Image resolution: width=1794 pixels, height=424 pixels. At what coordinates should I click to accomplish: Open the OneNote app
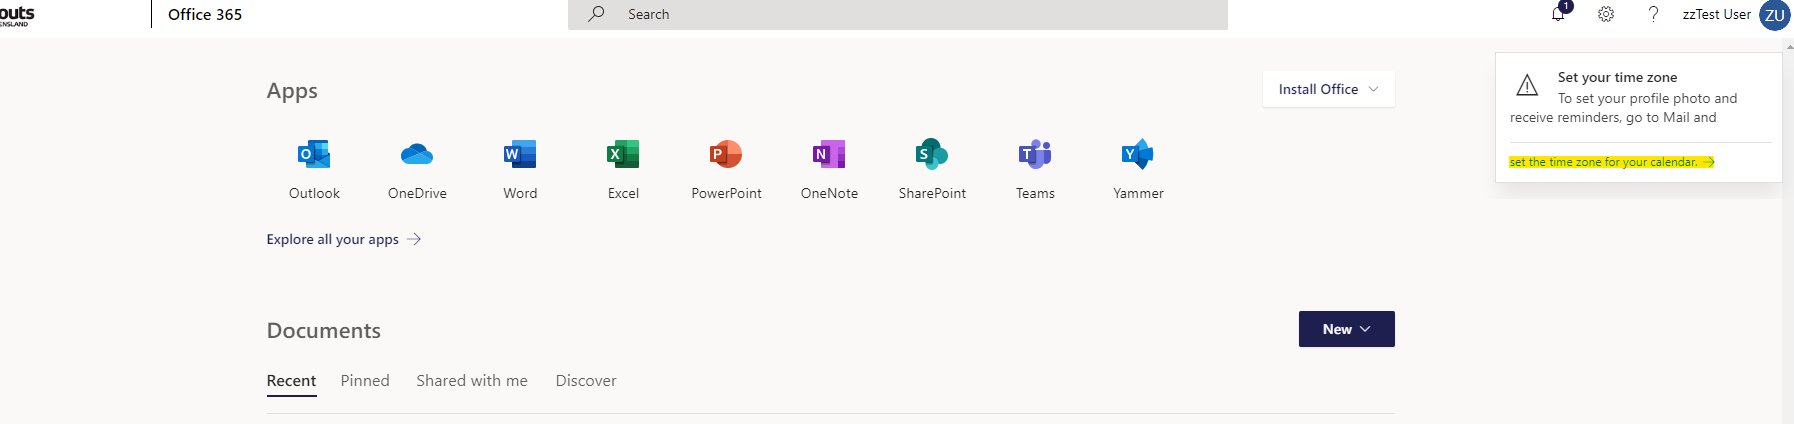point(829,169)
